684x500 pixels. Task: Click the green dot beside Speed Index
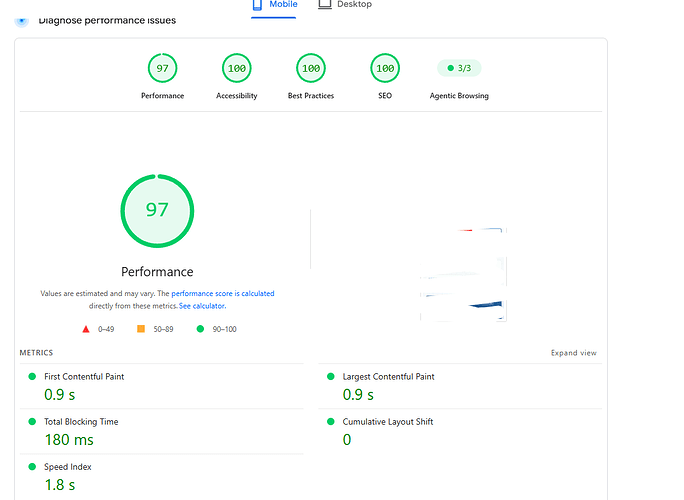[32, 466]
